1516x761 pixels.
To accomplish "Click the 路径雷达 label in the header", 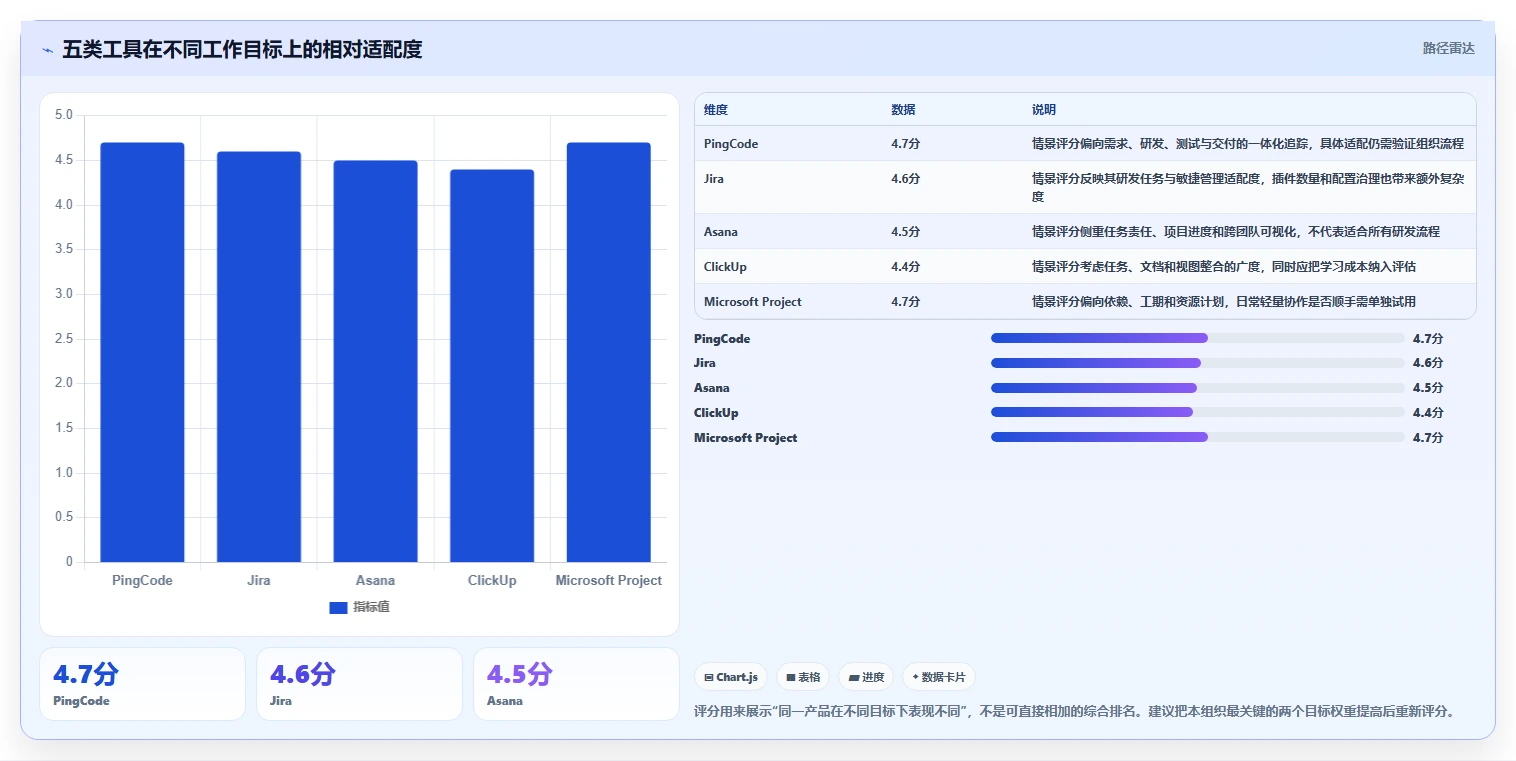I will click(x=1448, y=48).
